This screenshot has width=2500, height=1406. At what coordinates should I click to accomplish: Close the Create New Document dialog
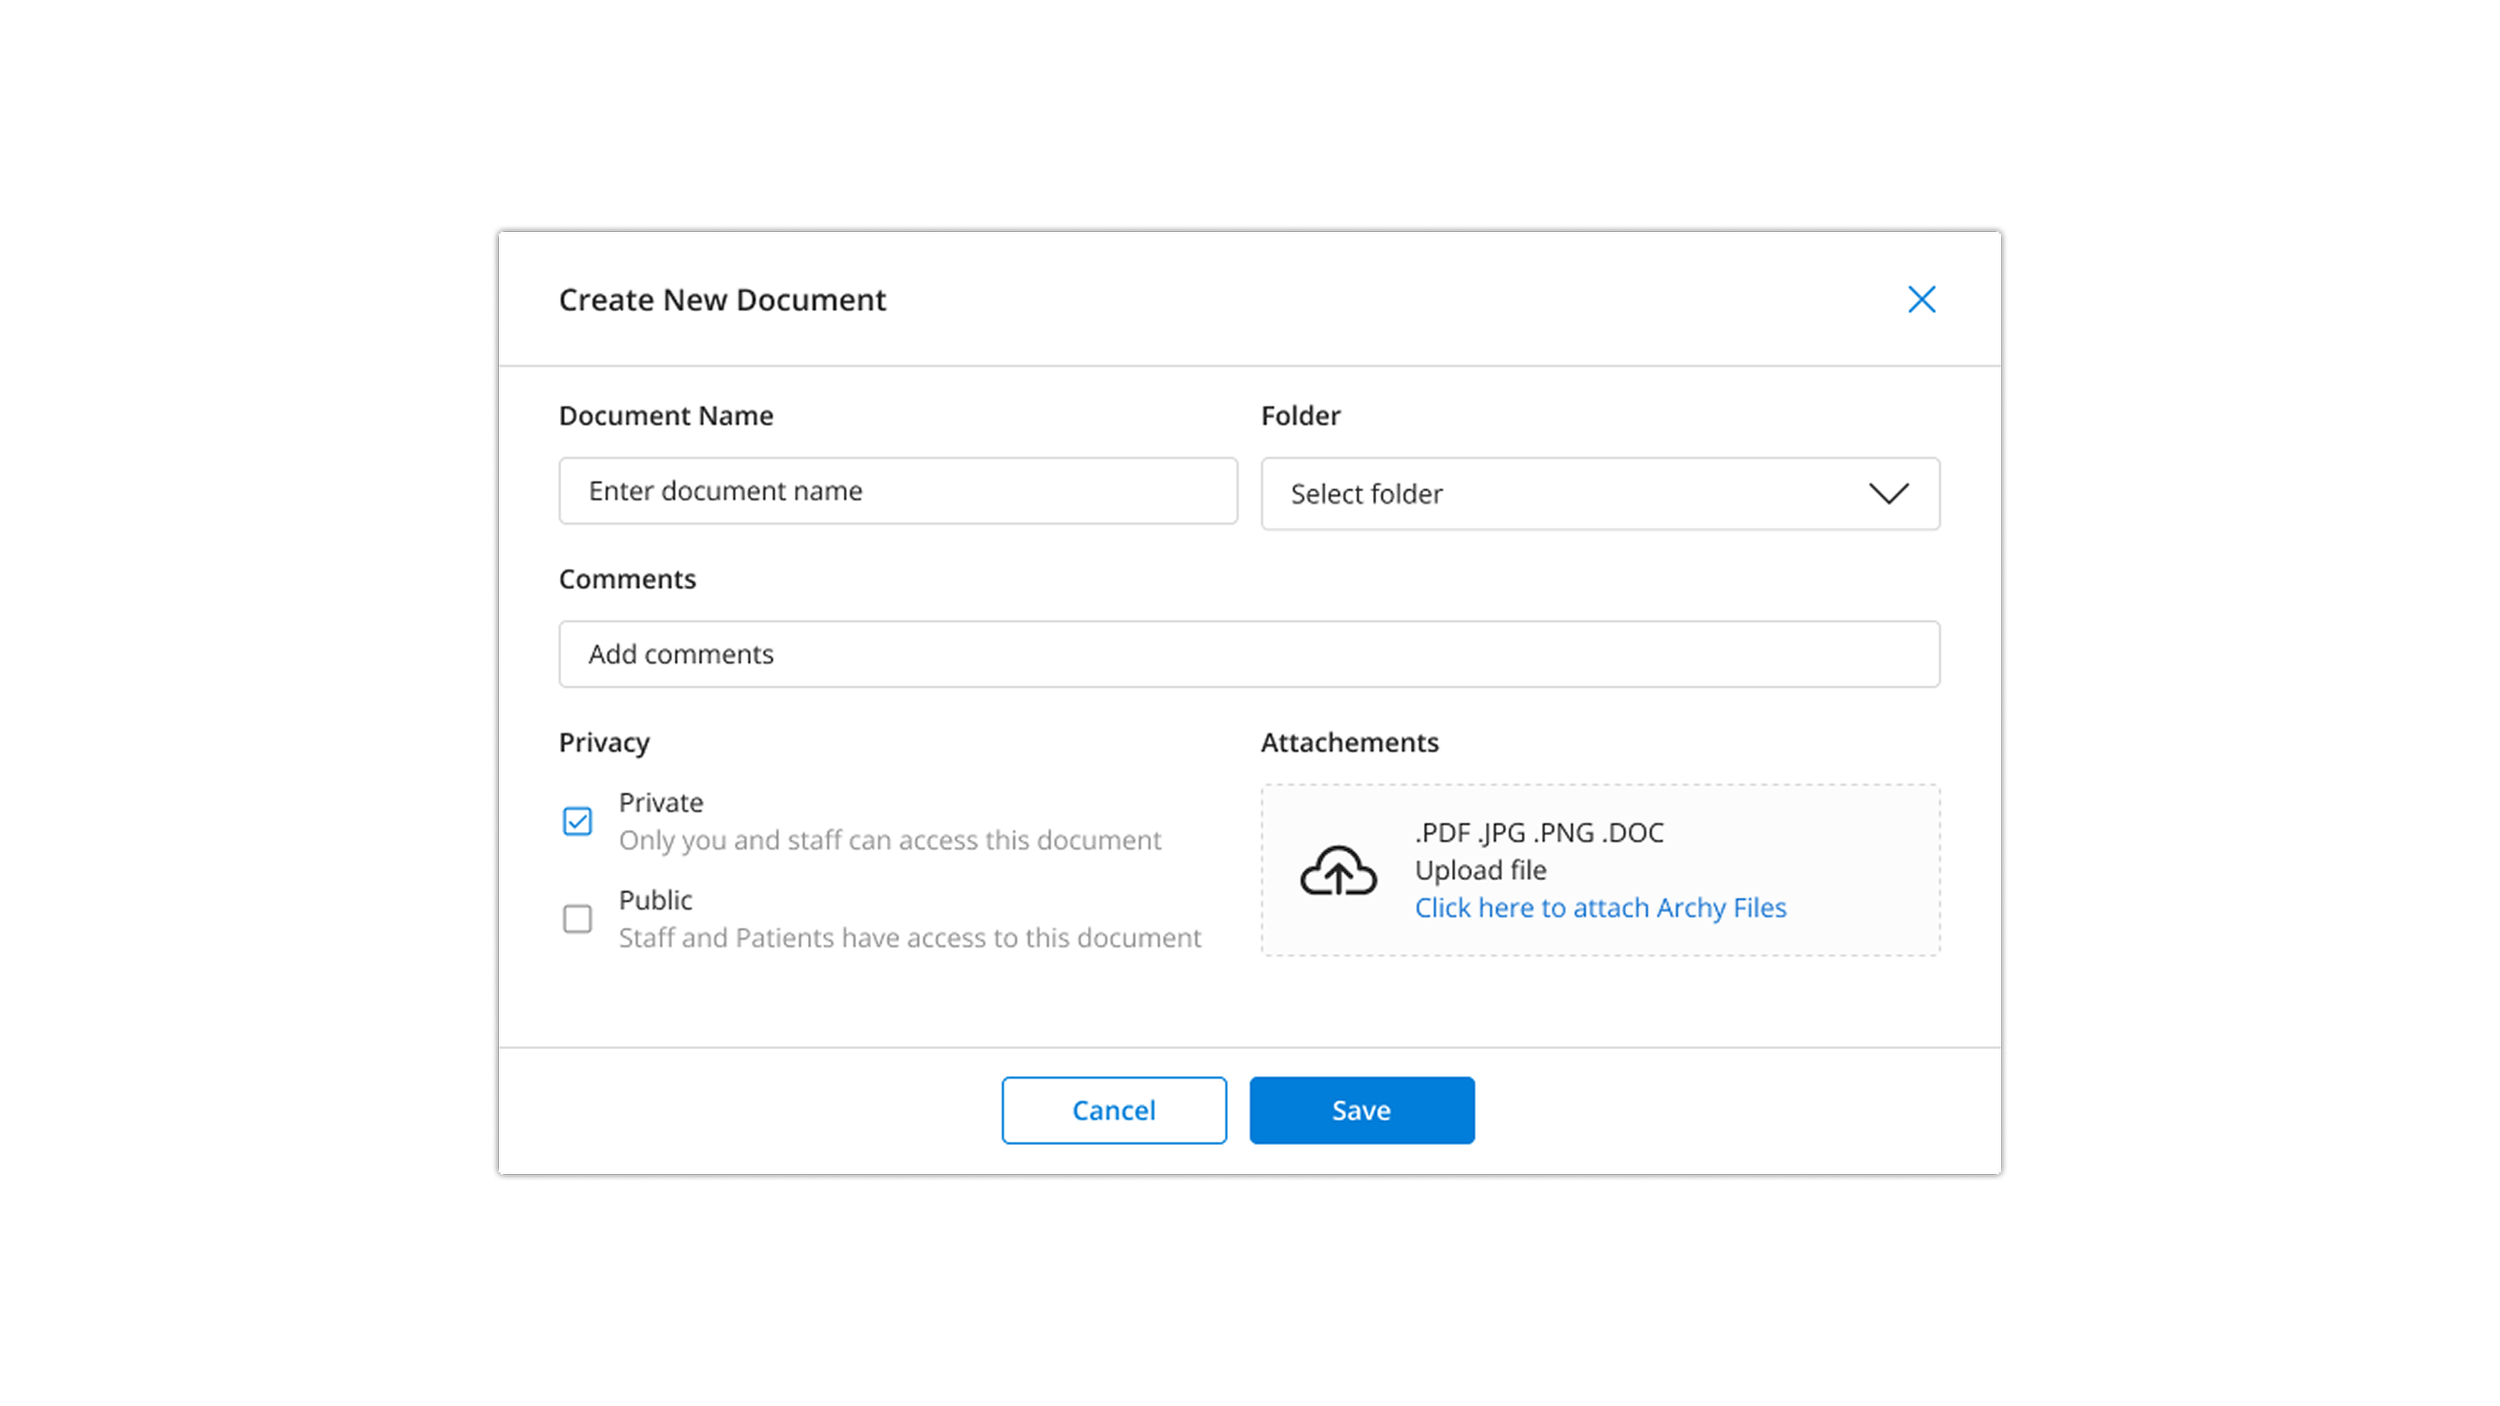1921,299
